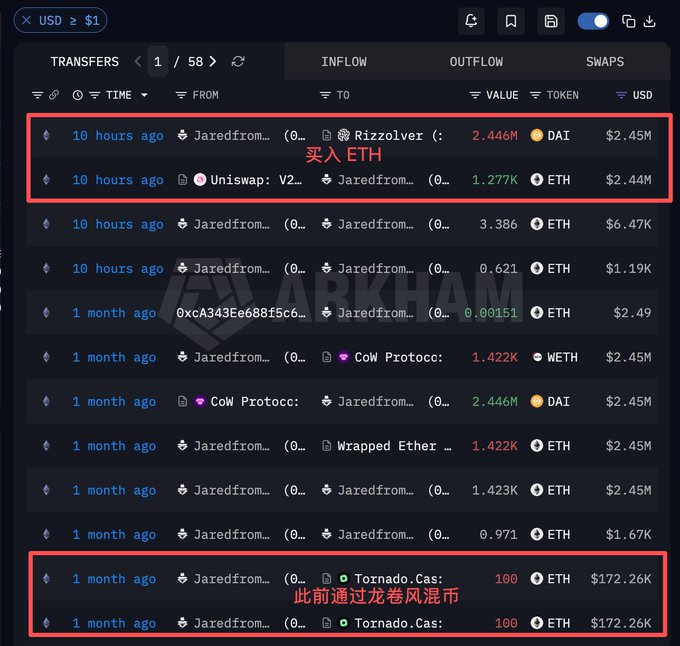The width and height of the screenshot is (680, 646).
Task: Click the bookmark icon
Action: click(x=511, y=21)
